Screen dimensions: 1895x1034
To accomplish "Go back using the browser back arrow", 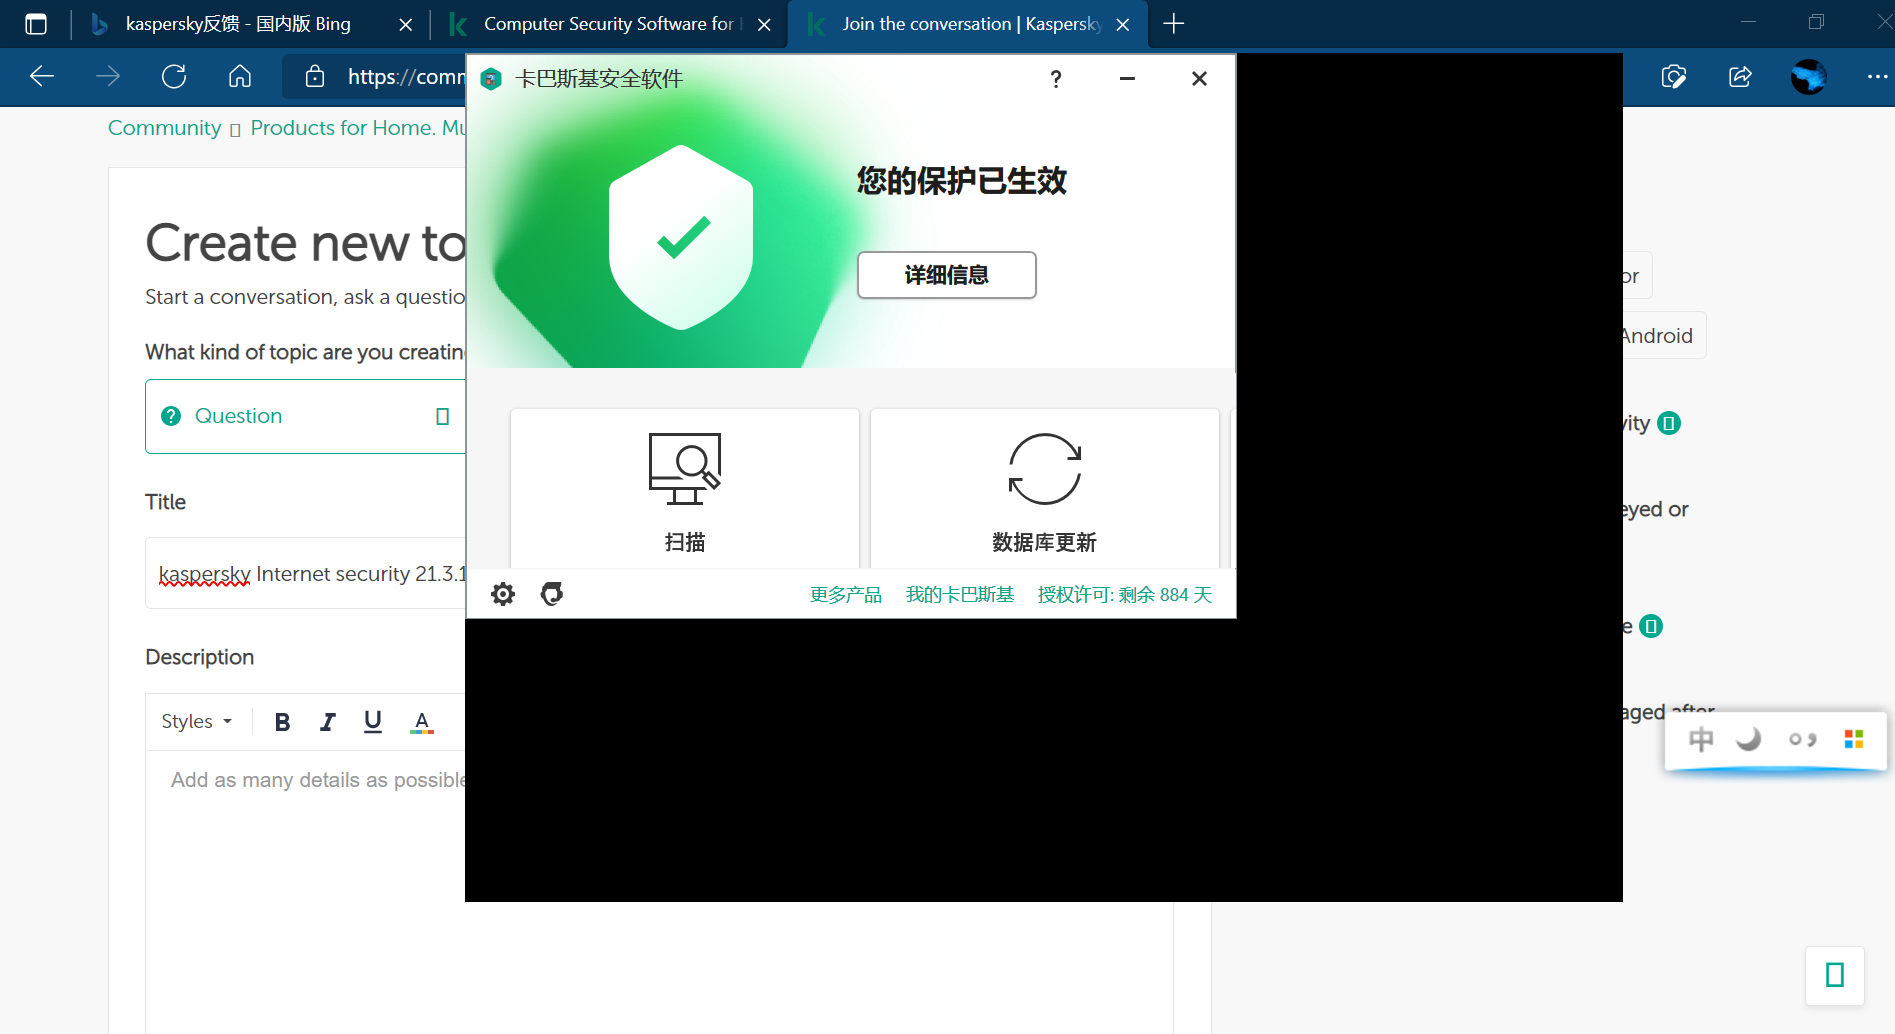I will [42, 76].
